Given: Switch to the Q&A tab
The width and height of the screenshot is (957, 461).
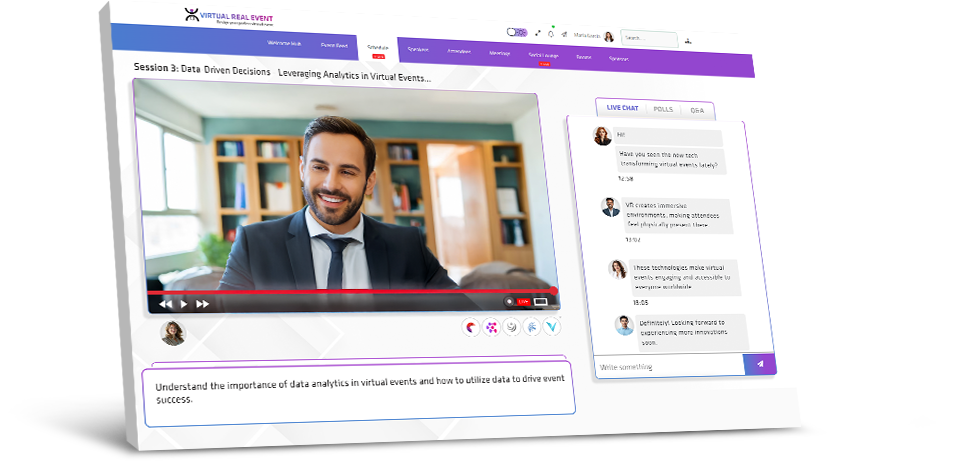Looking at the screenshot, I should point(696,111).
